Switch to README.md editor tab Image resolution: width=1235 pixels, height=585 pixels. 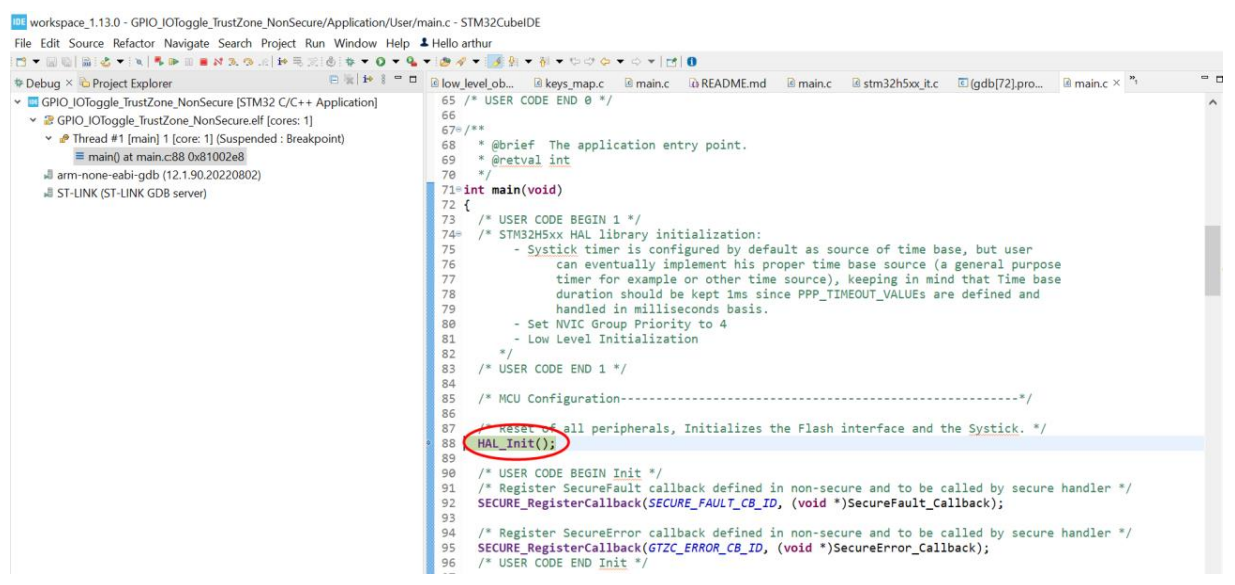[726, 83]
